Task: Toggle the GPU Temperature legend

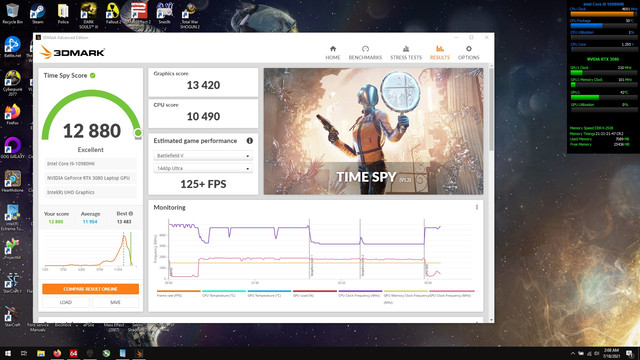Action: click(x=269, y=293)
